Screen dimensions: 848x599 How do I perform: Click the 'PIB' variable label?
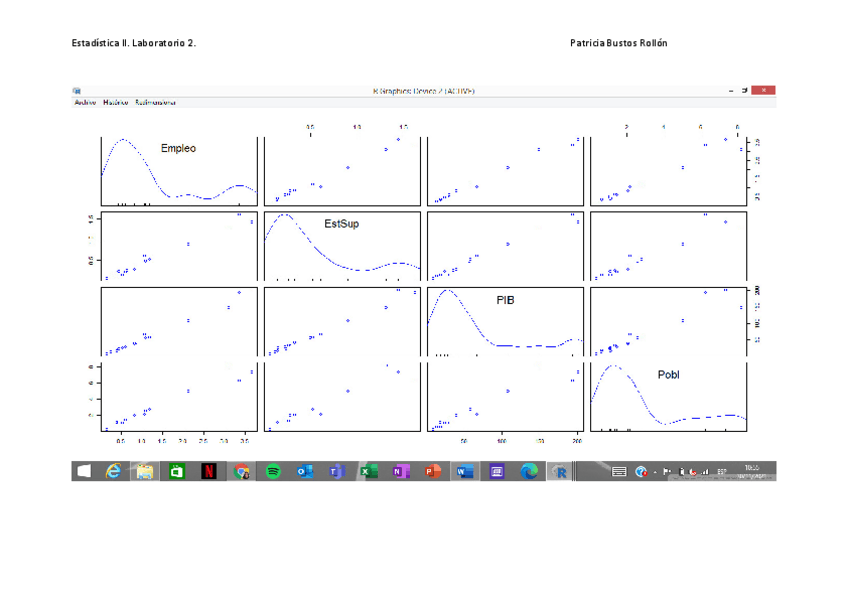click(x=505, y=300)
